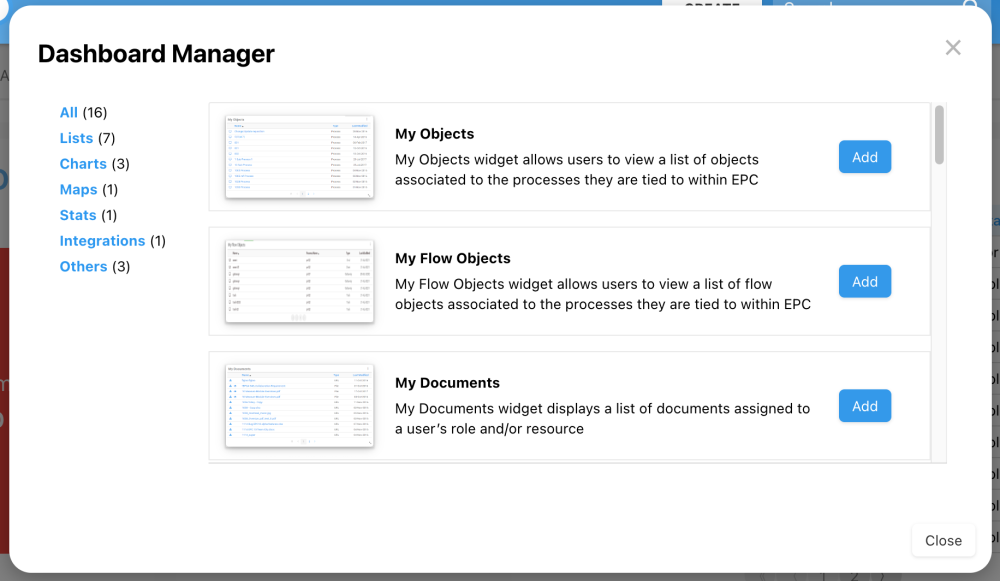The width and height of the screenshot is (1000, 581).
Task: Filter widgets by Charts category
Action: [83, 164]
